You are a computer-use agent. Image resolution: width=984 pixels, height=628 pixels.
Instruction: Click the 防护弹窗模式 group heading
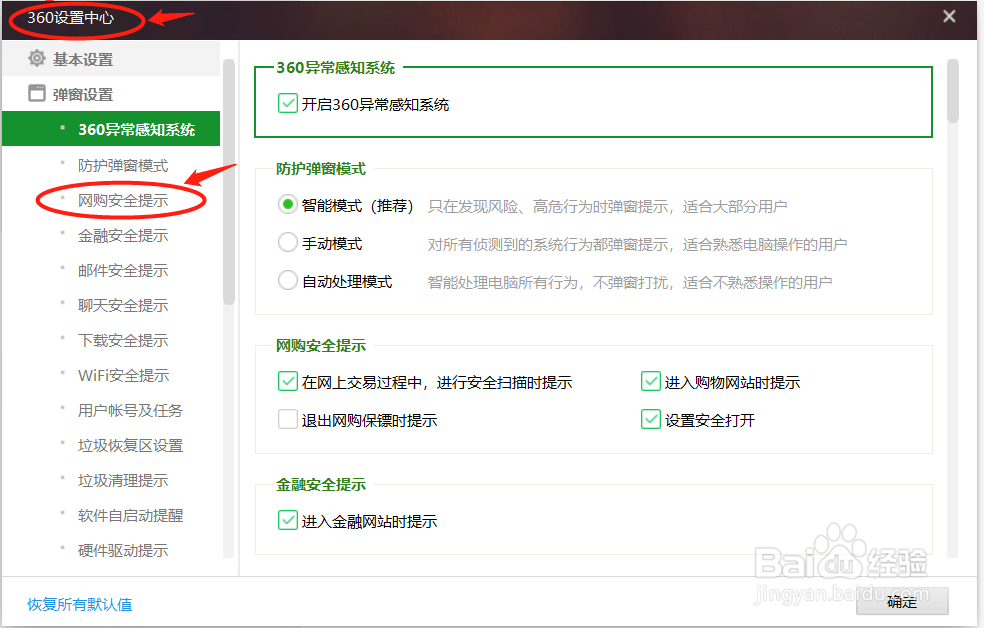(x=321, y=169)
